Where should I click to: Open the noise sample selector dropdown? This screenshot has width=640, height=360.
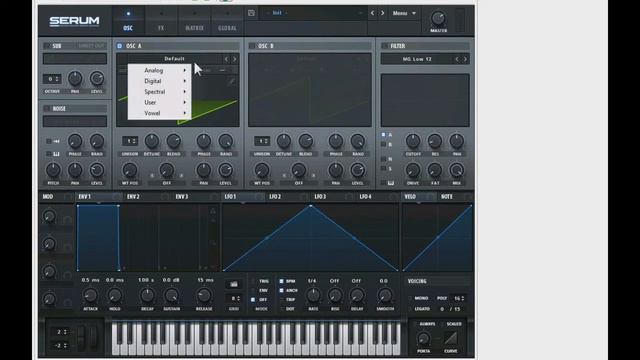pos(75,121)
